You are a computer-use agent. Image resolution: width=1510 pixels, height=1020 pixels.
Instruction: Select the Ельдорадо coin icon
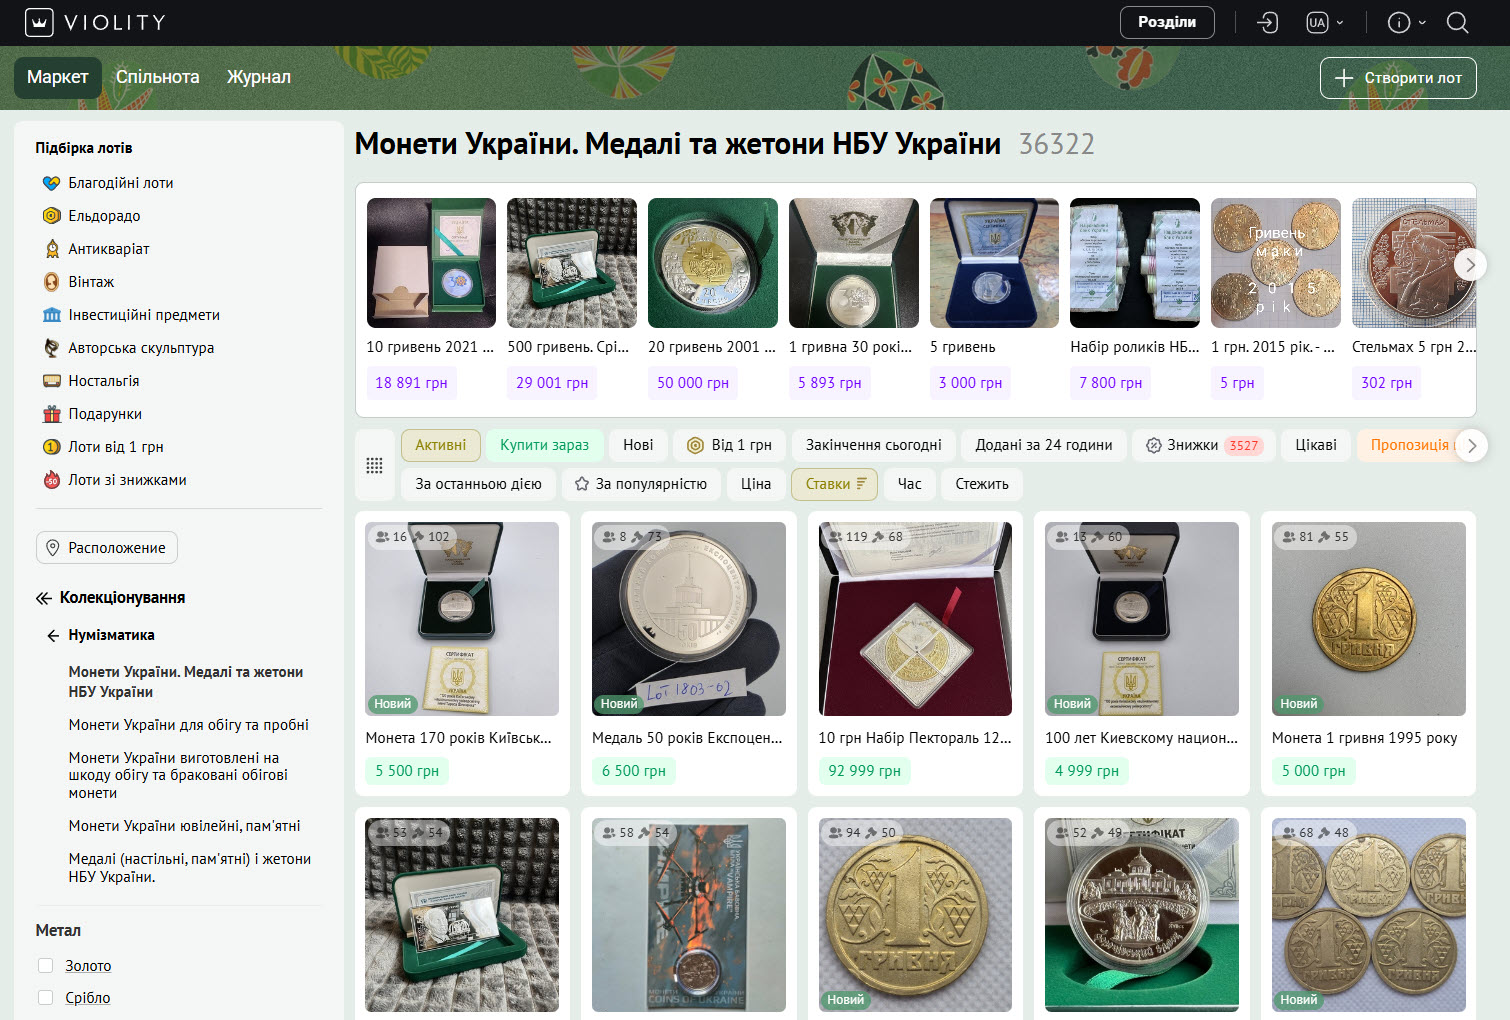coord(52,216)
